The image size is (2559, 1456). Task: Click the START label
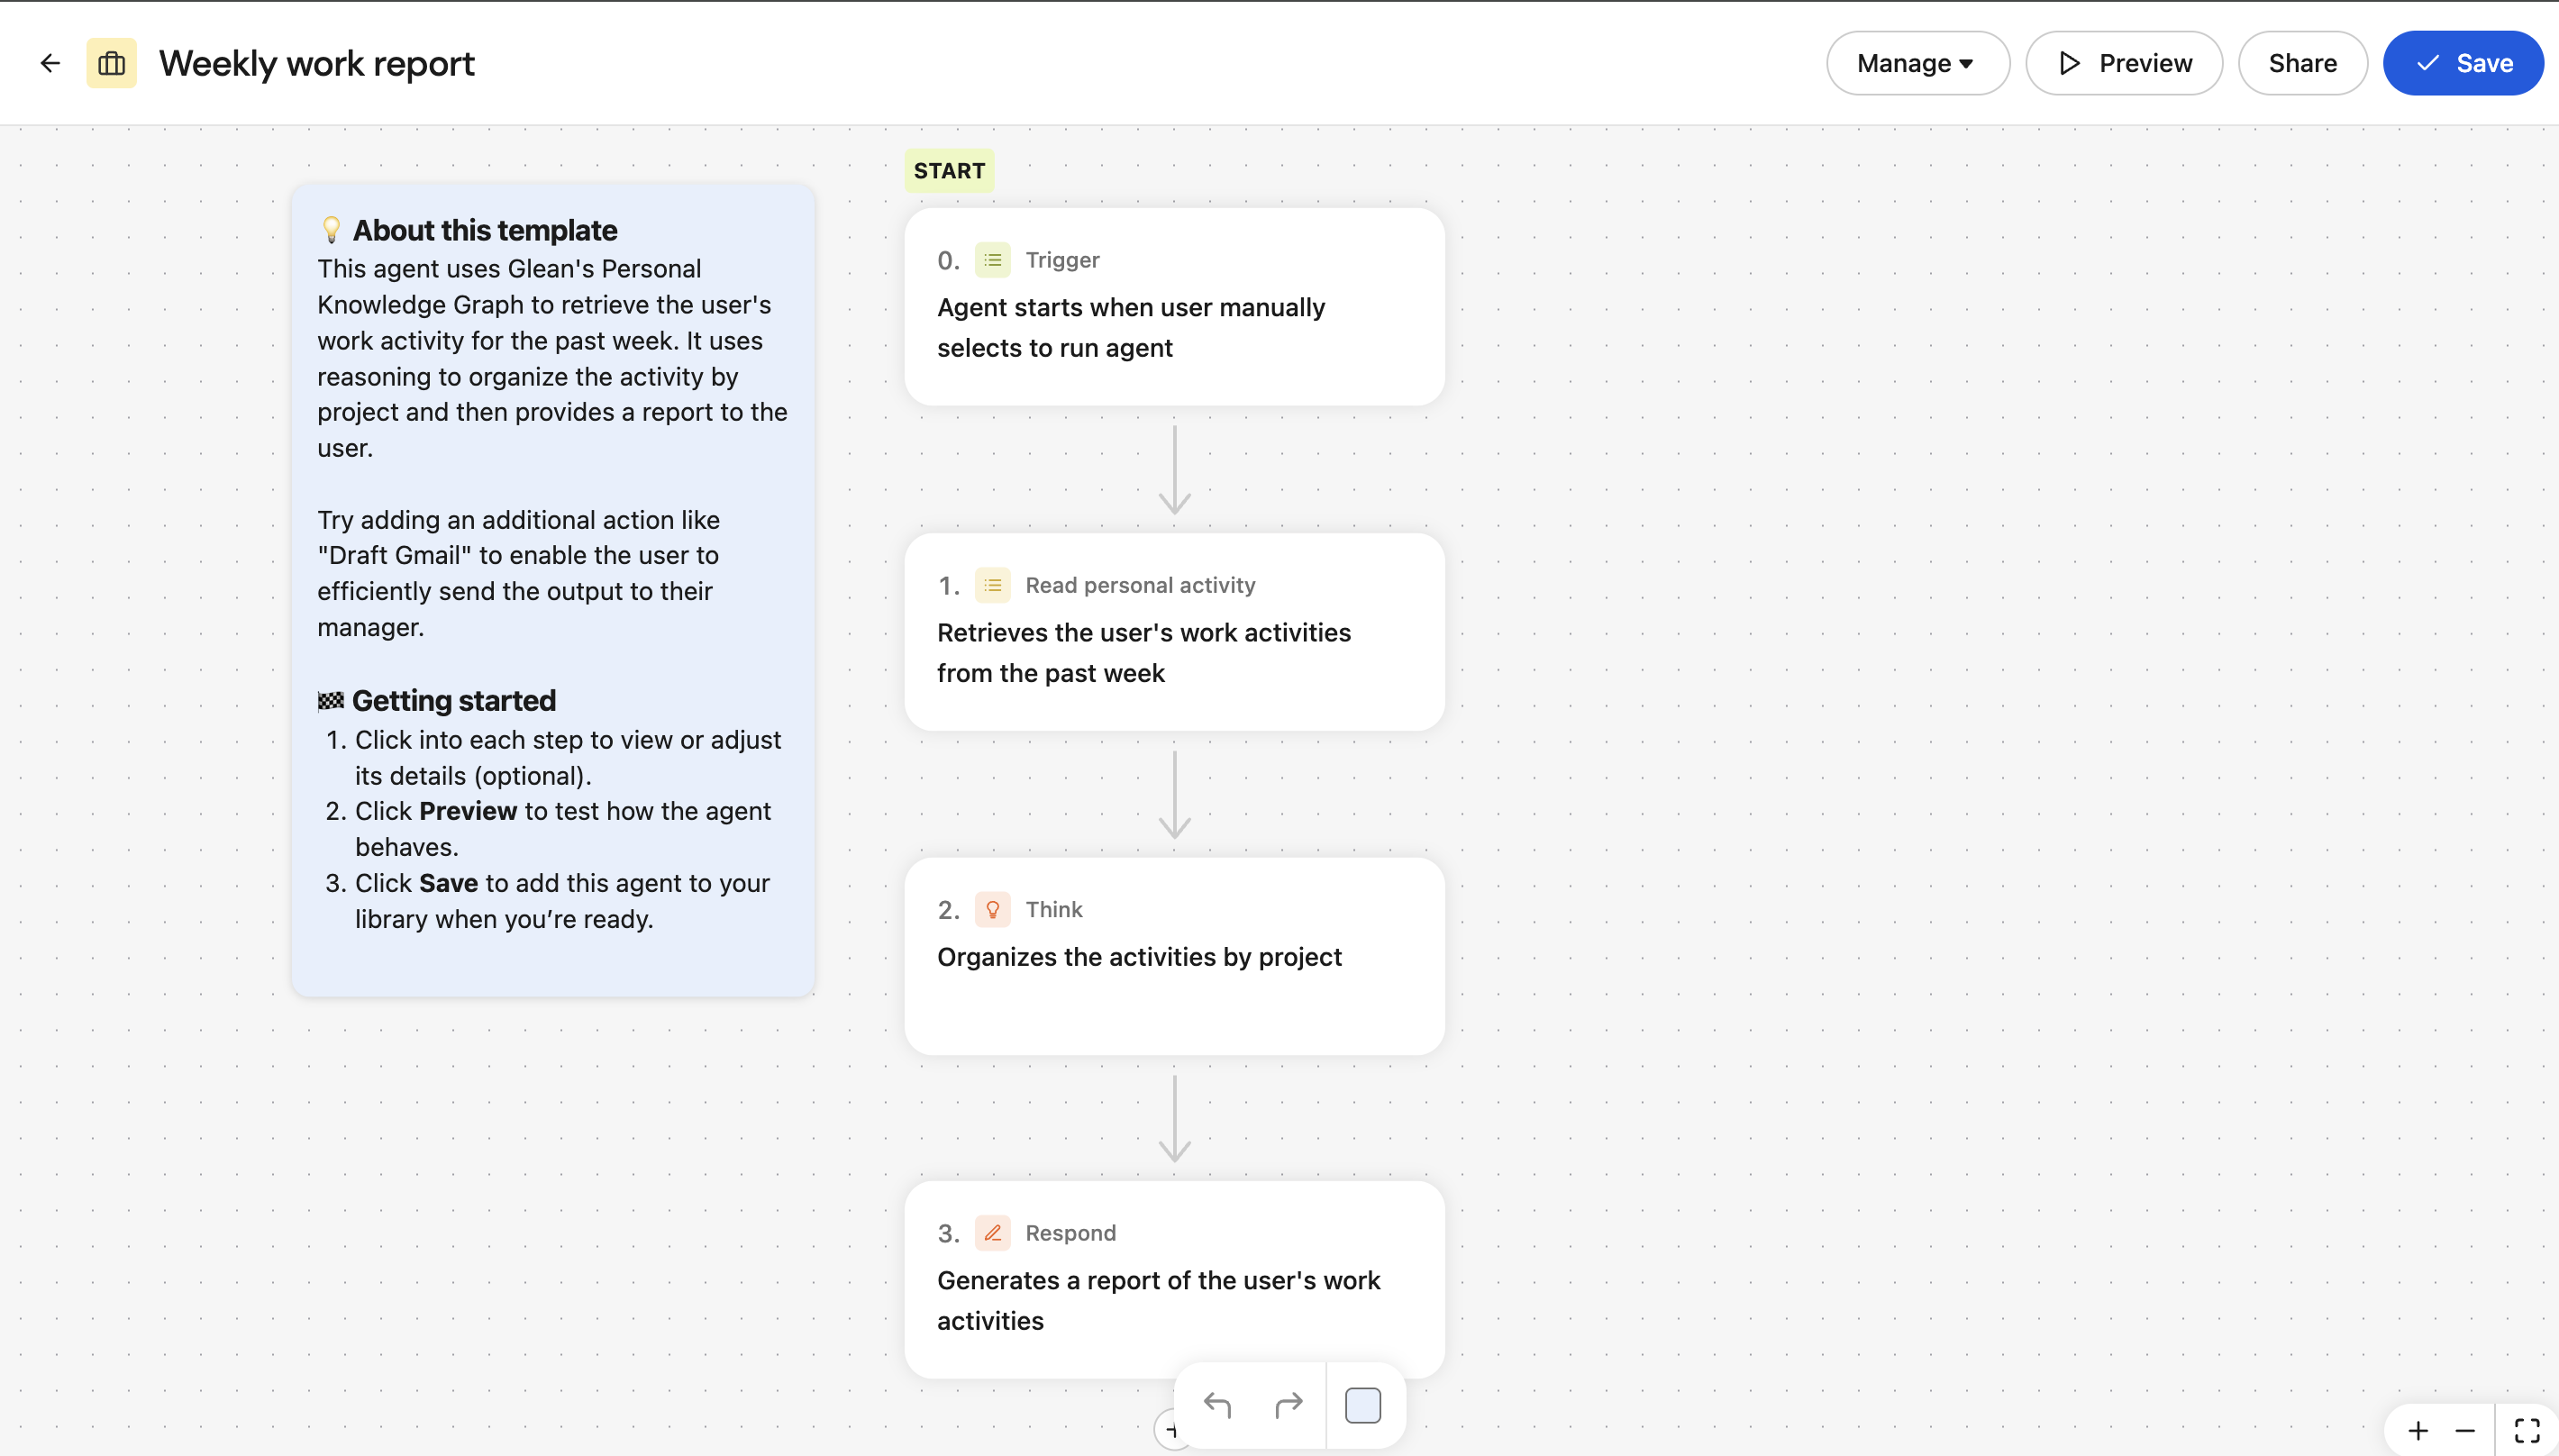pos(948,171)
